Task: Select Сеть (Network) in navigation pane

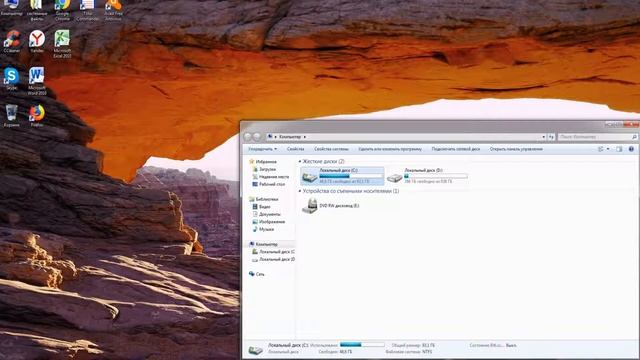Action: click(257, 274)
